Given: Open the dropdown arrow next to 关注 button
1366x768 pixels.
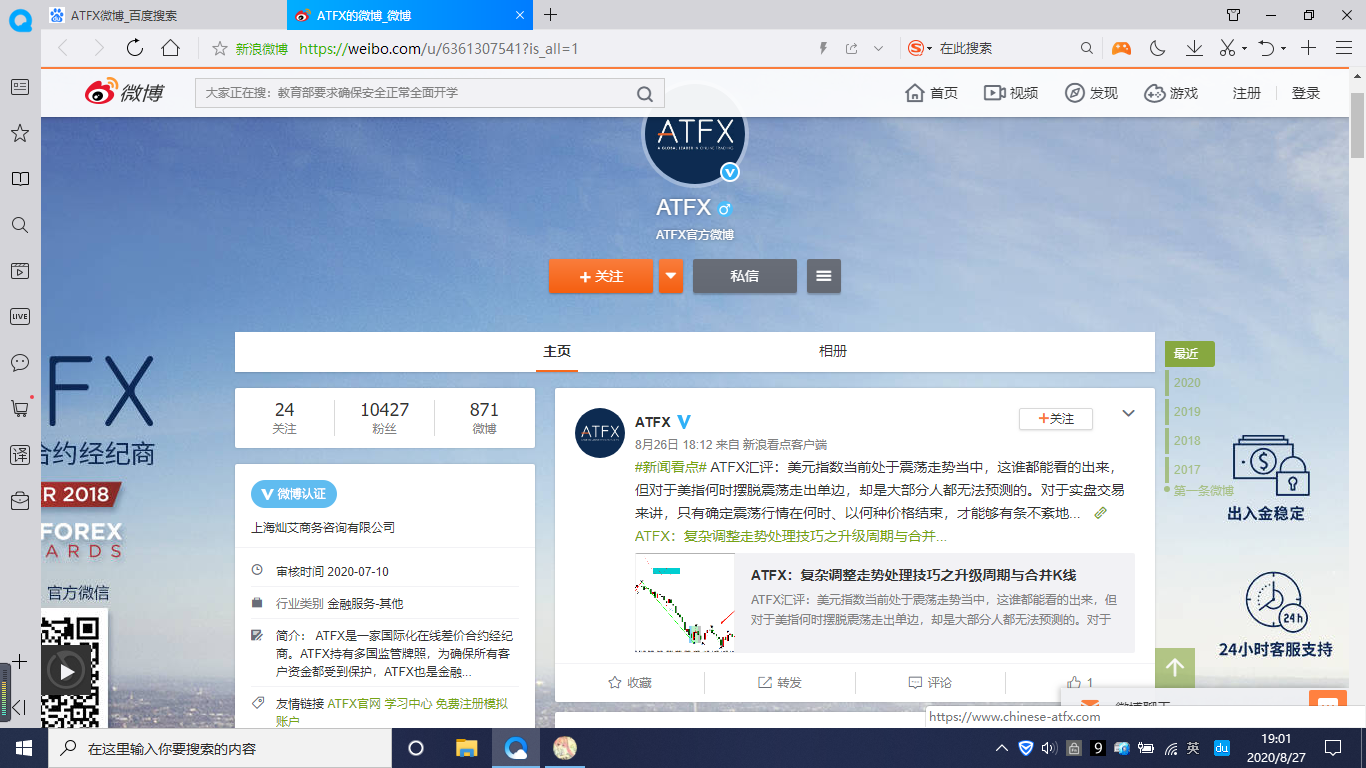Looking at the screenshot, I should (x=671, y=276).
